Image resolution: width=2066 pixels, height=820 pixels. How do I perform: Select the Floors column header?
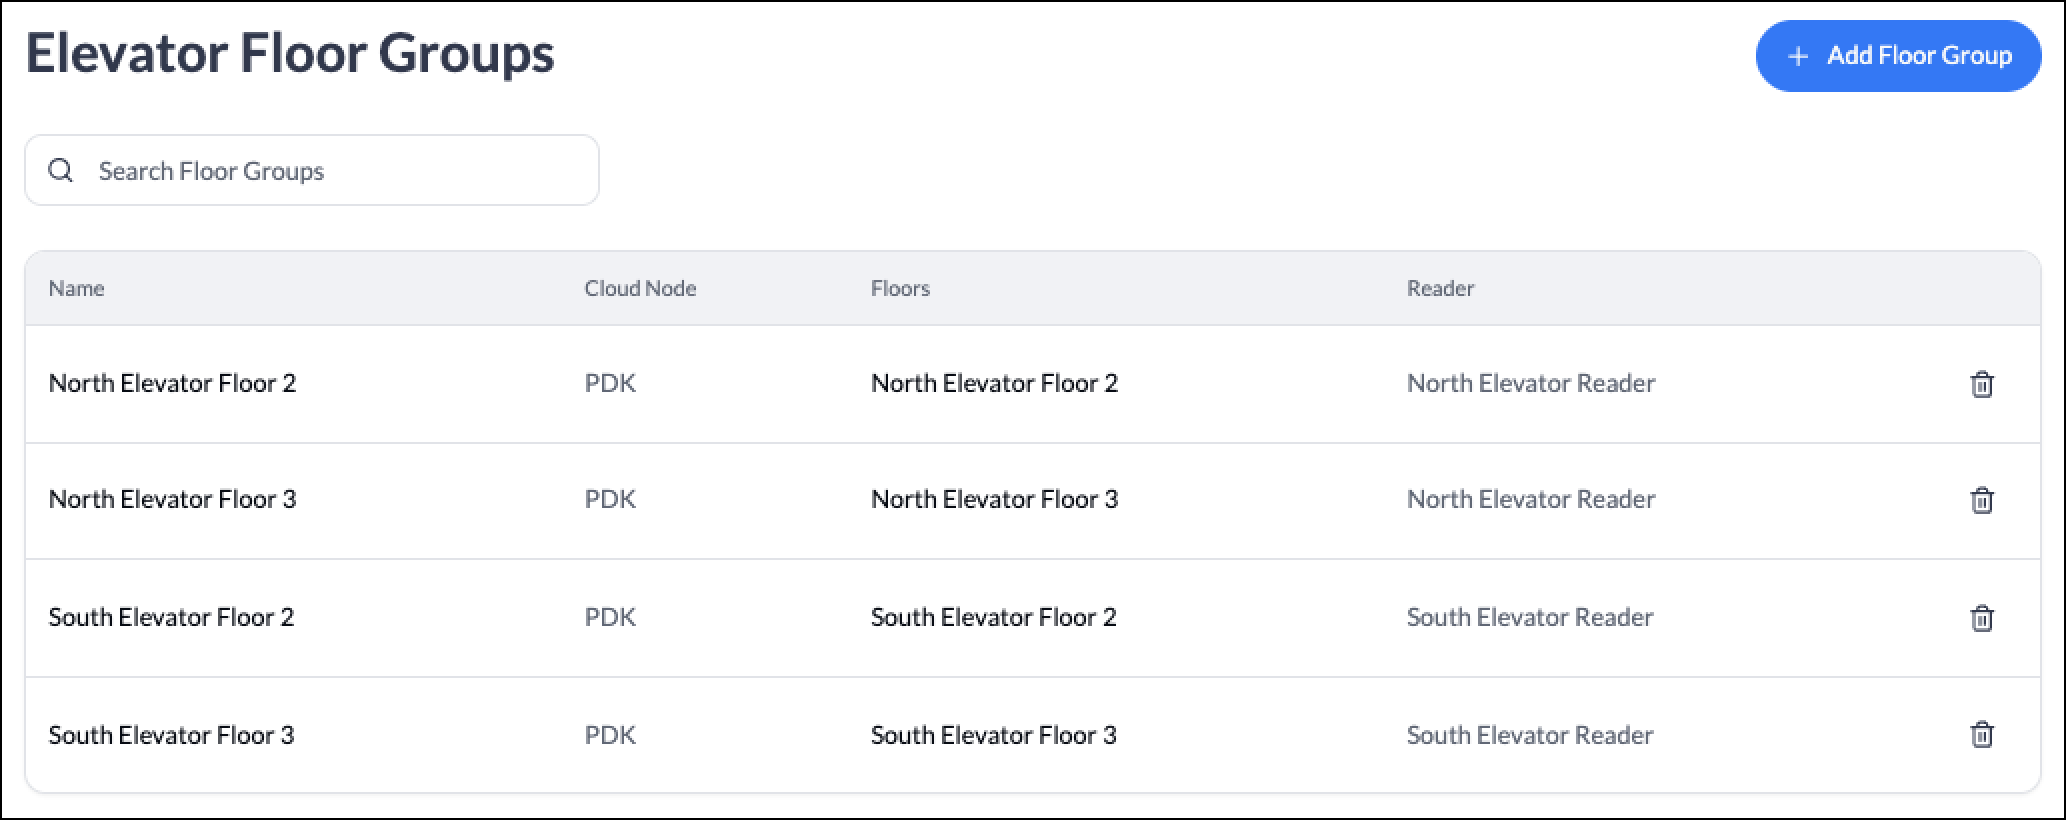coord(900,288)
